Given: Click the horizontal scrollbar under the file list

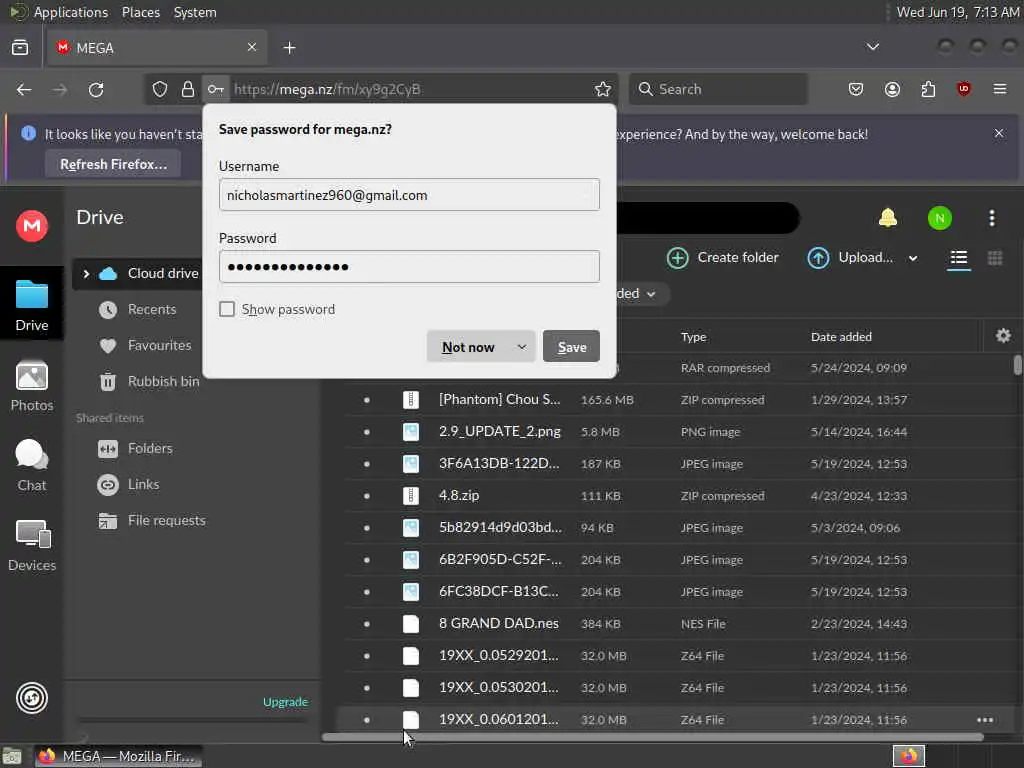Looking at the screenshot, I should (652, 737).
